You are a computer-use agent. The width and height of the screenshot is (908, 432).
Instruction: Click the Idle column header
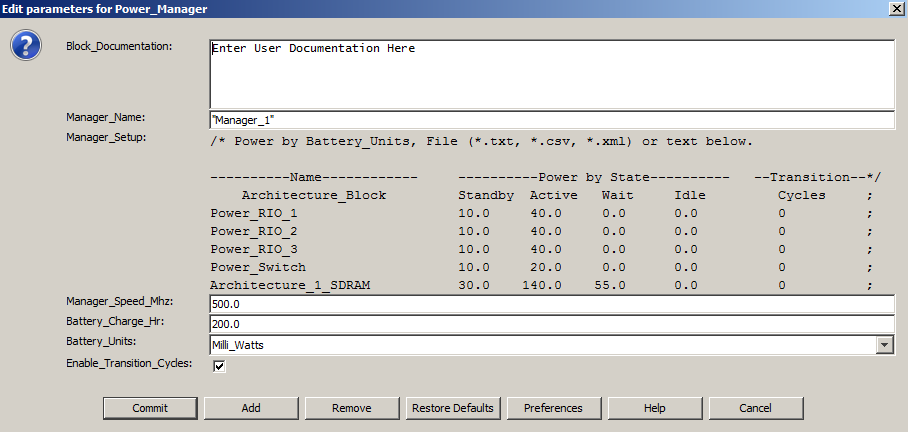click(690, 195)
